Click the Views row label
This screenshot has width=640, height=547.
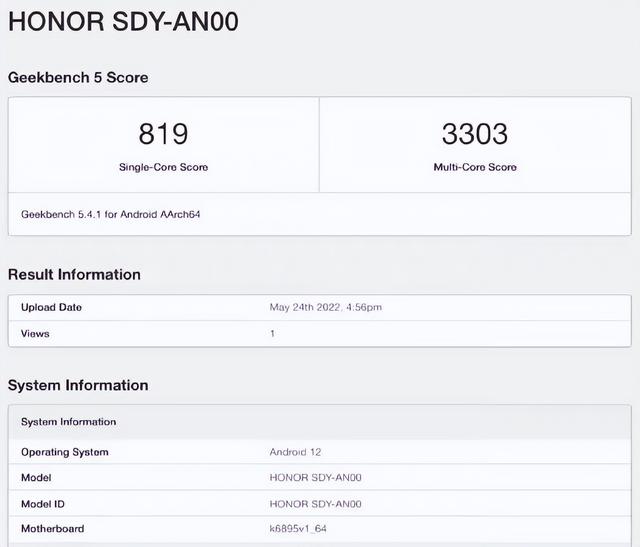pyautogui.click(x=35, y=333)
